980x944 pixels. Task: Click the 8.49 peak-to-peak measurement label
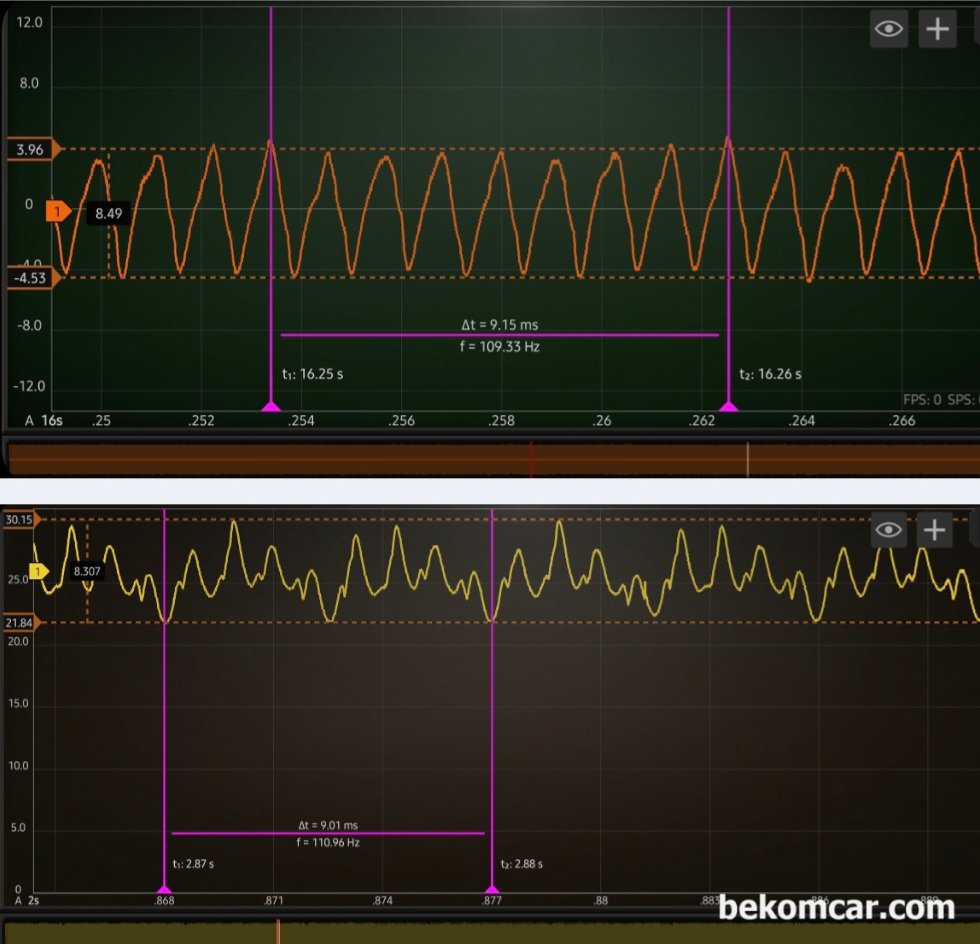(108, 213)
